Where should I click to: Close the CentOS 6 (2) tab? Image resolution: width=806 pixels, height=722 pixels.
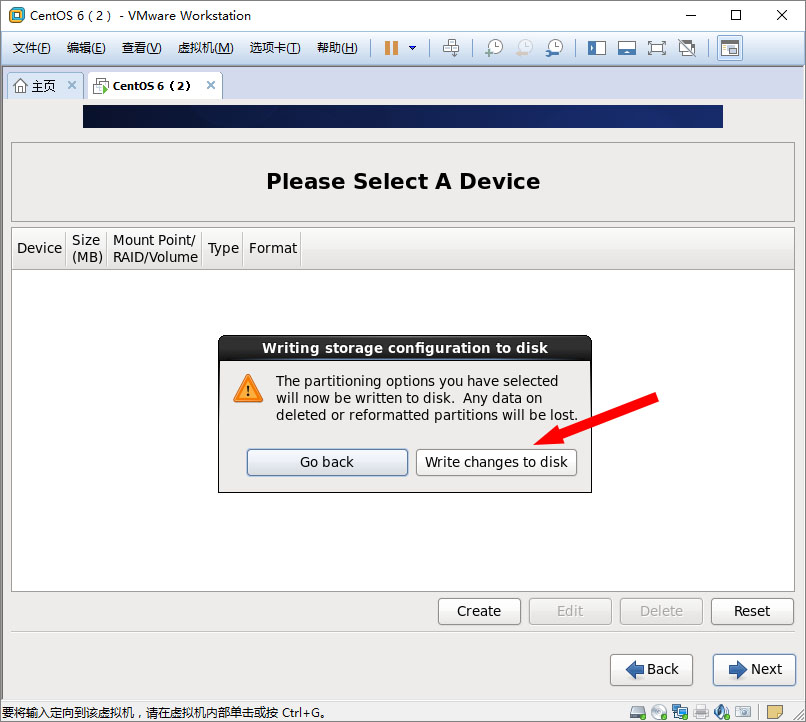pos(210,85)
